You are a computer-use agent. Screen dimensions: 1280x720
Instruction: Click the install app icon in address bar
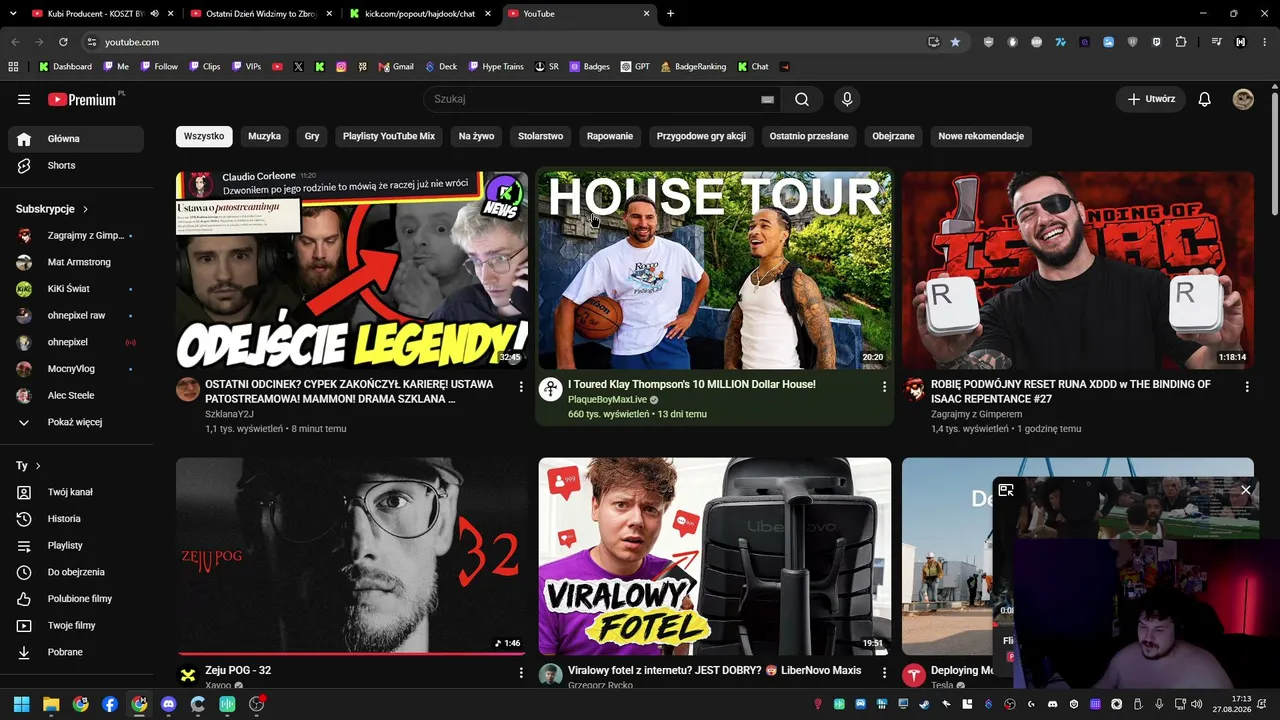933,42
